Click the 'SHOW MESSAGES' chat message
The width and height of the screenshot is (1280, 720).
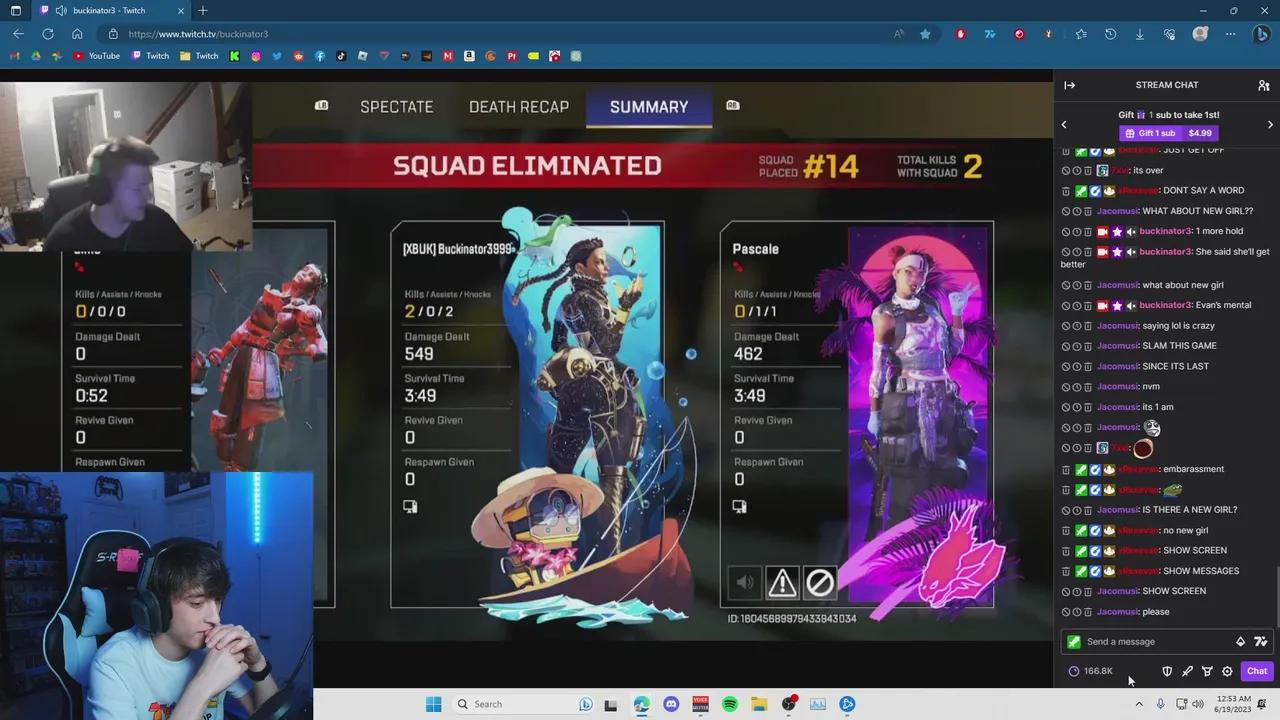click(x=1200, y=571)
